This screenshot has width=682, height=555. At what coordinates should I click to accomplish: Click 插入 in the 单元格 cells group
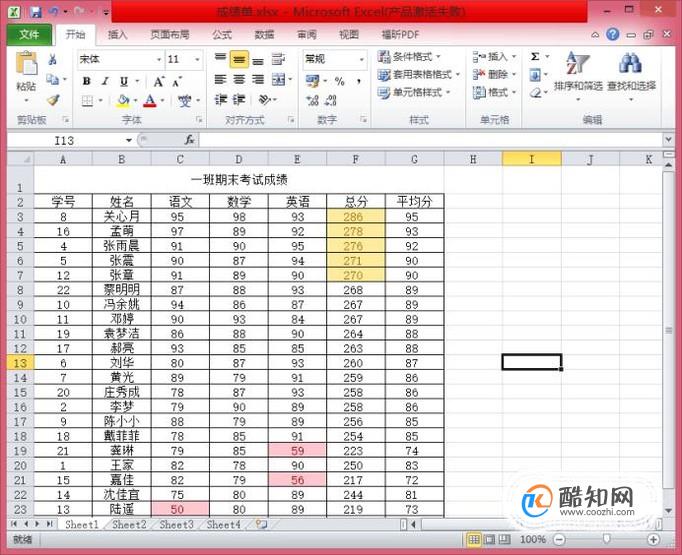click(x=494, y=57)
